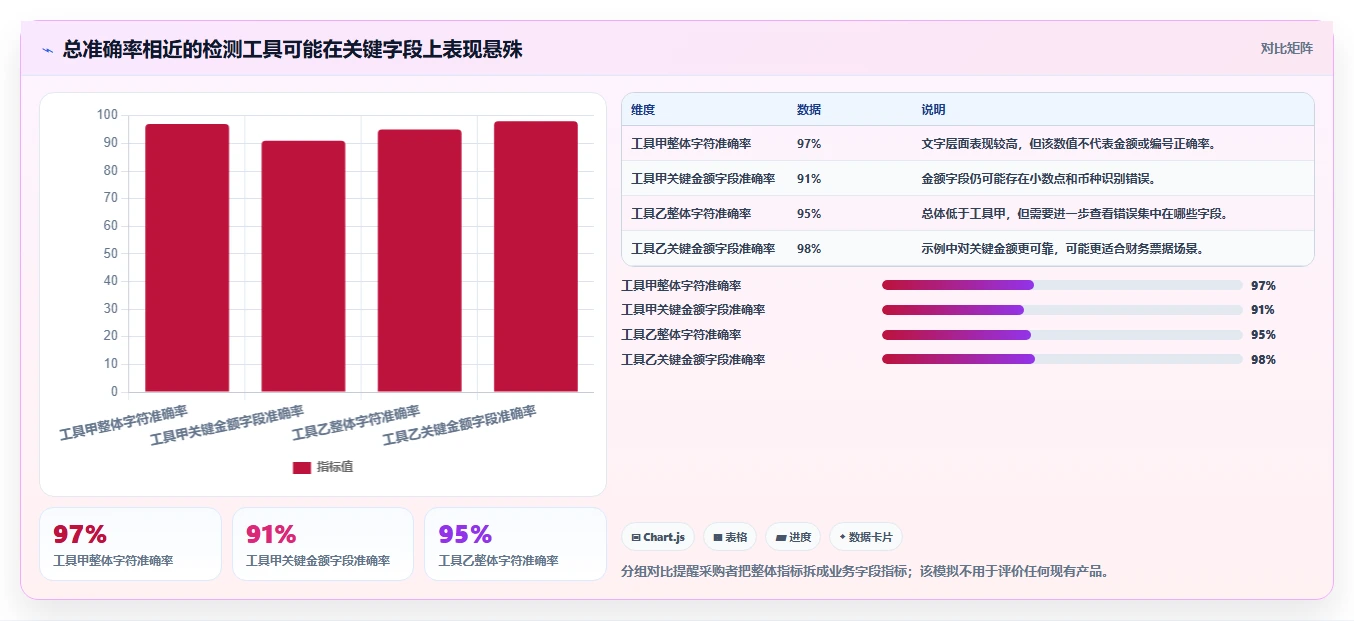Click the shortest chart bar, valued 91
Screen dimensions: 1354x621
[303, 266]
